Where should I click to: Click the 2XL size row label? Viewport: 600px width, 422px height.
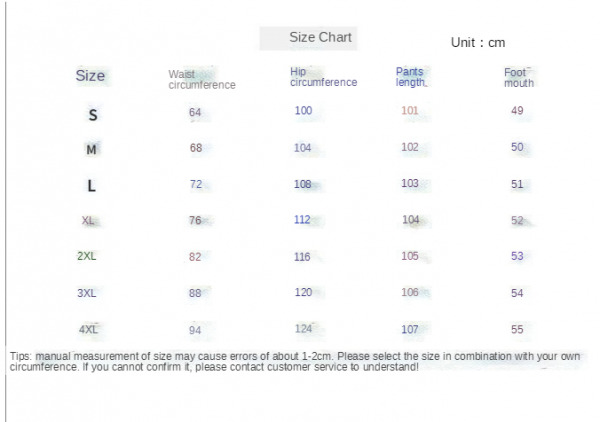(86, 256)
